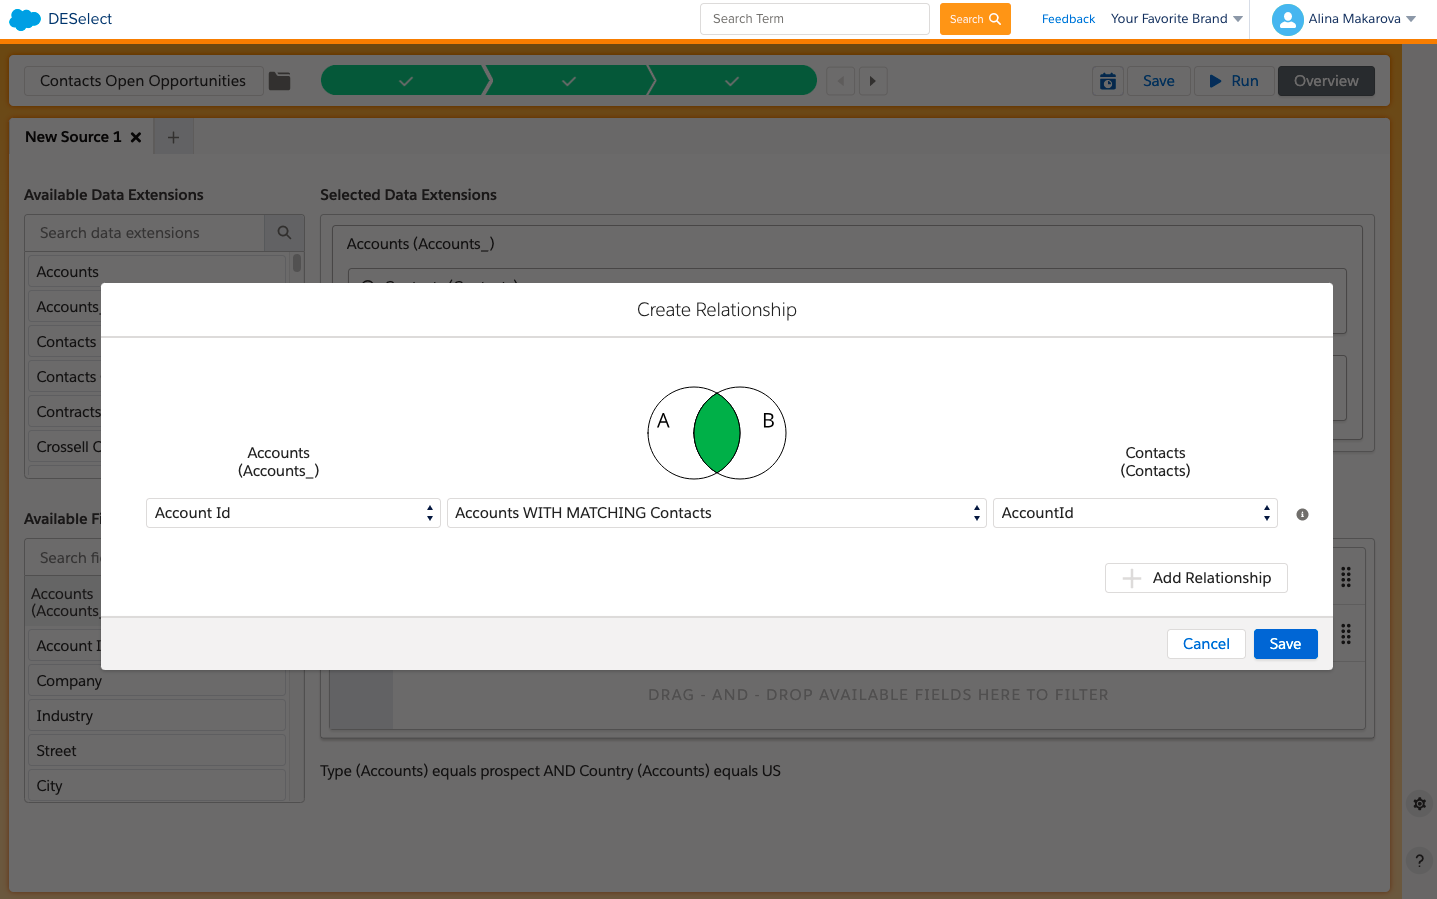Add a new source tab with plus
Screen dimensions: 1437x899
[174, 137]
